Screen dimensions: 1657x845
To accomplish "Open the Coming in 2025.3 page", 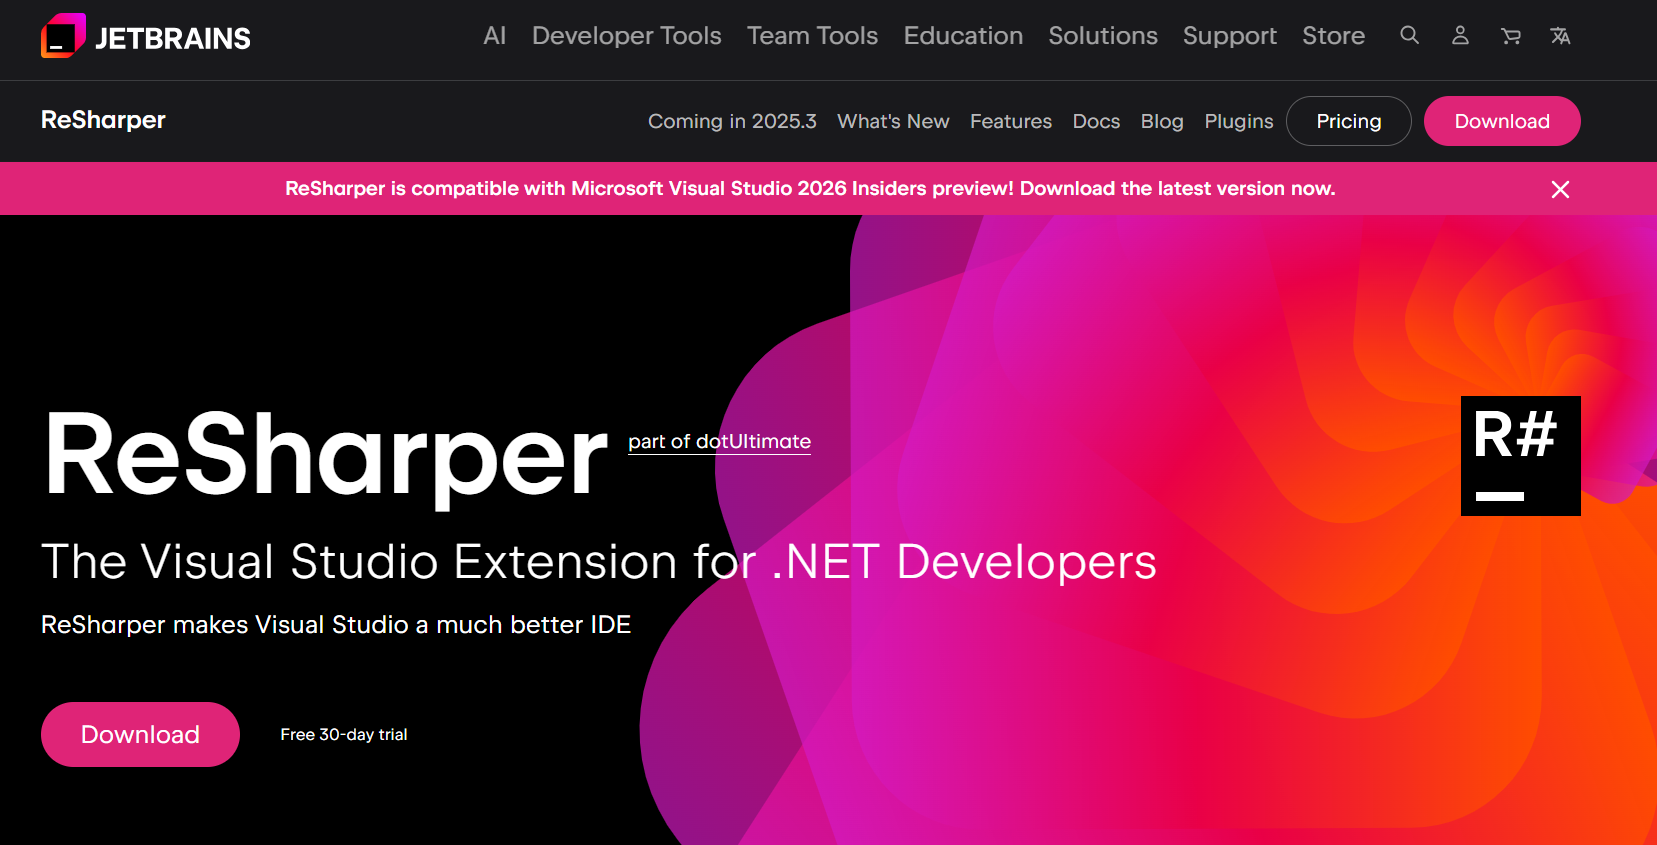I will pyautogui.click(x=732, y=121).
